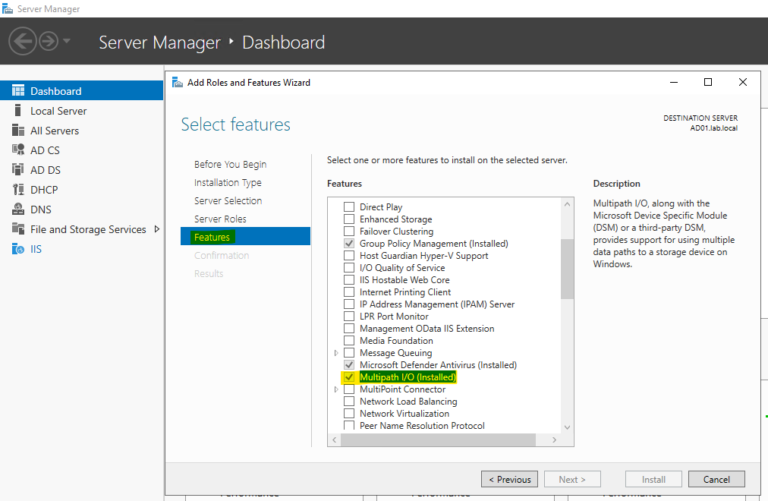Viewport: 768px width, 501px height.
Task: Select the Local Server icon in sidebar
Action: tap(18, 111)
